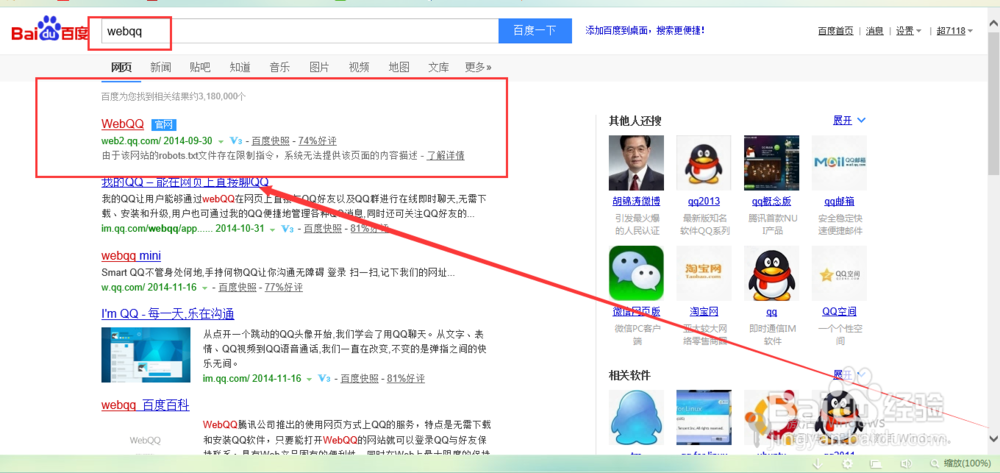Open the 淘宝网 logo thumbnail

click(x=703, y=273)
